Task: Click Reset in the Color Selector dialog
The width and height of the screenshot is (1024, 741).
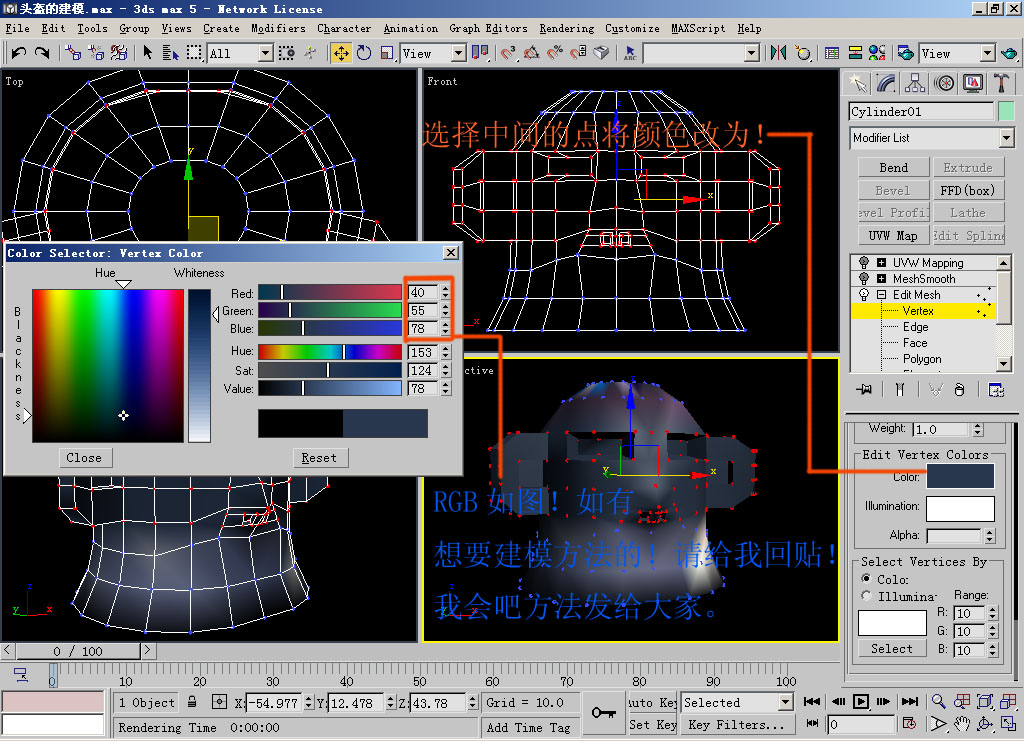Action: 319,458
